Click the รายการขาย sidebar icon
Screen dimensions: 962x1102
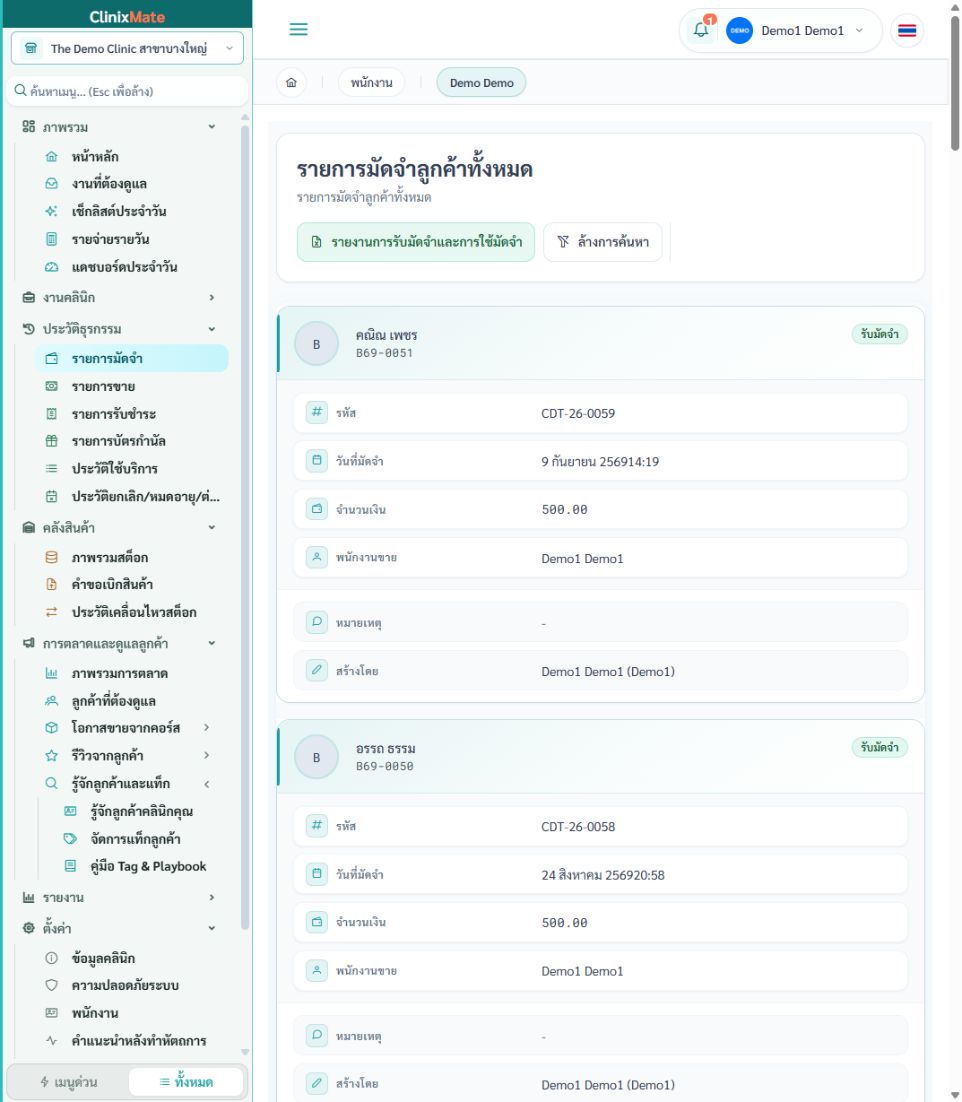(x=51, y=387)
